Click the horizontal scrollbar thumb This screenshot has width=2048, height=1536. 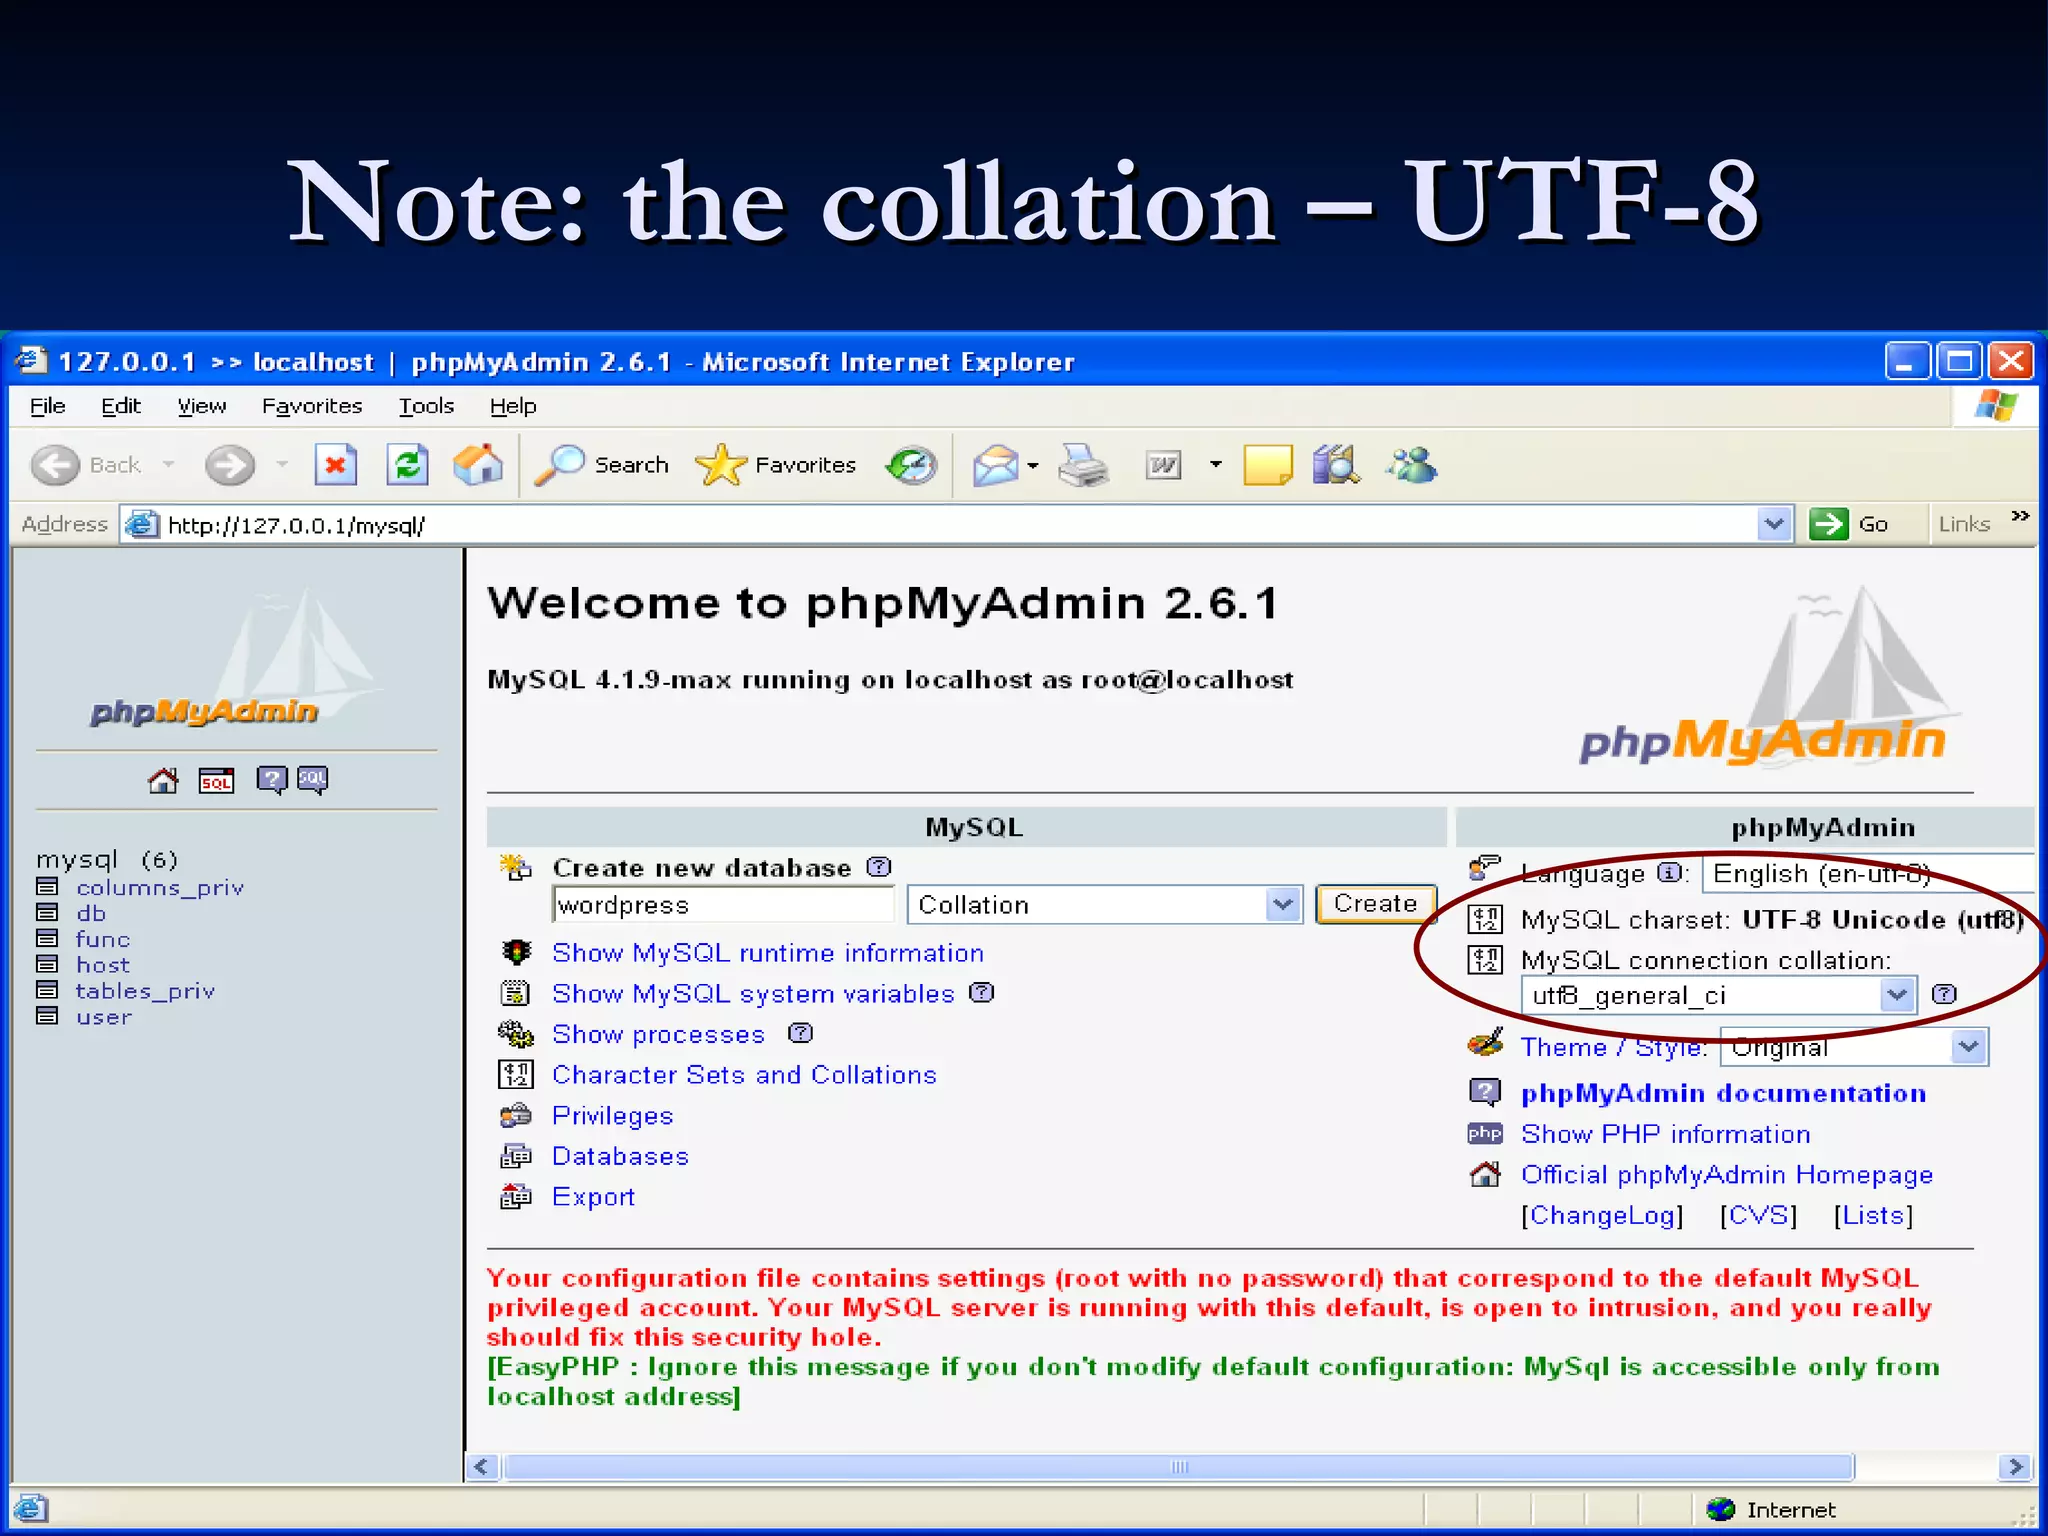[1179, 1467]
